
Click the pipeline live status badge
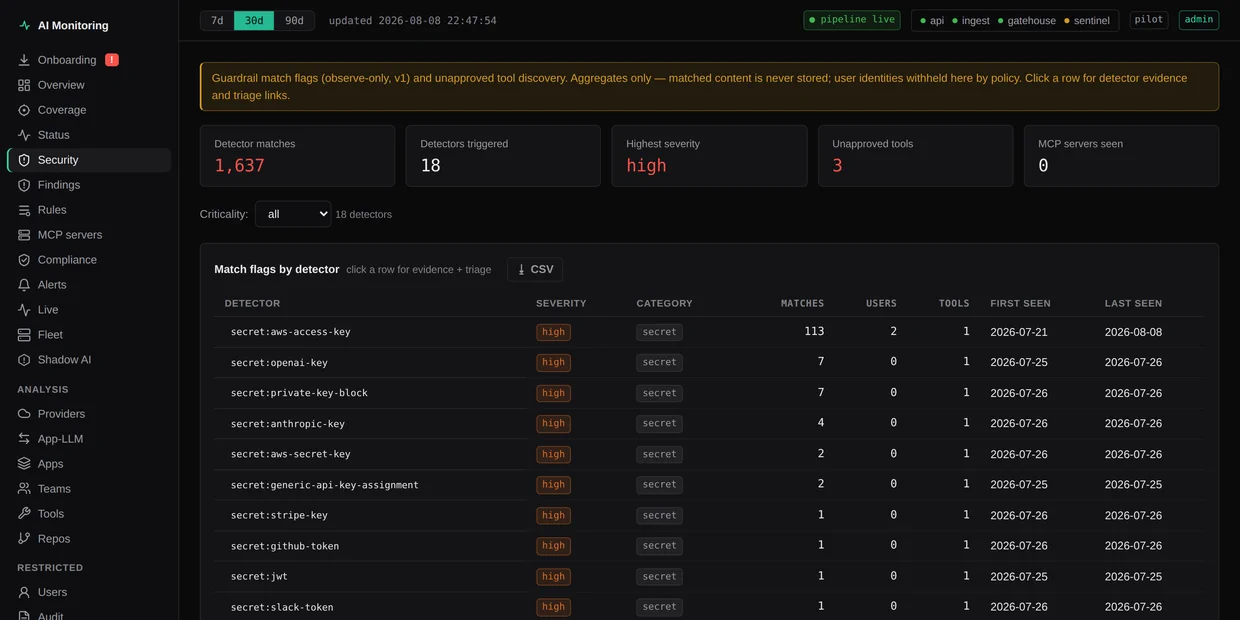coord(852,20)
